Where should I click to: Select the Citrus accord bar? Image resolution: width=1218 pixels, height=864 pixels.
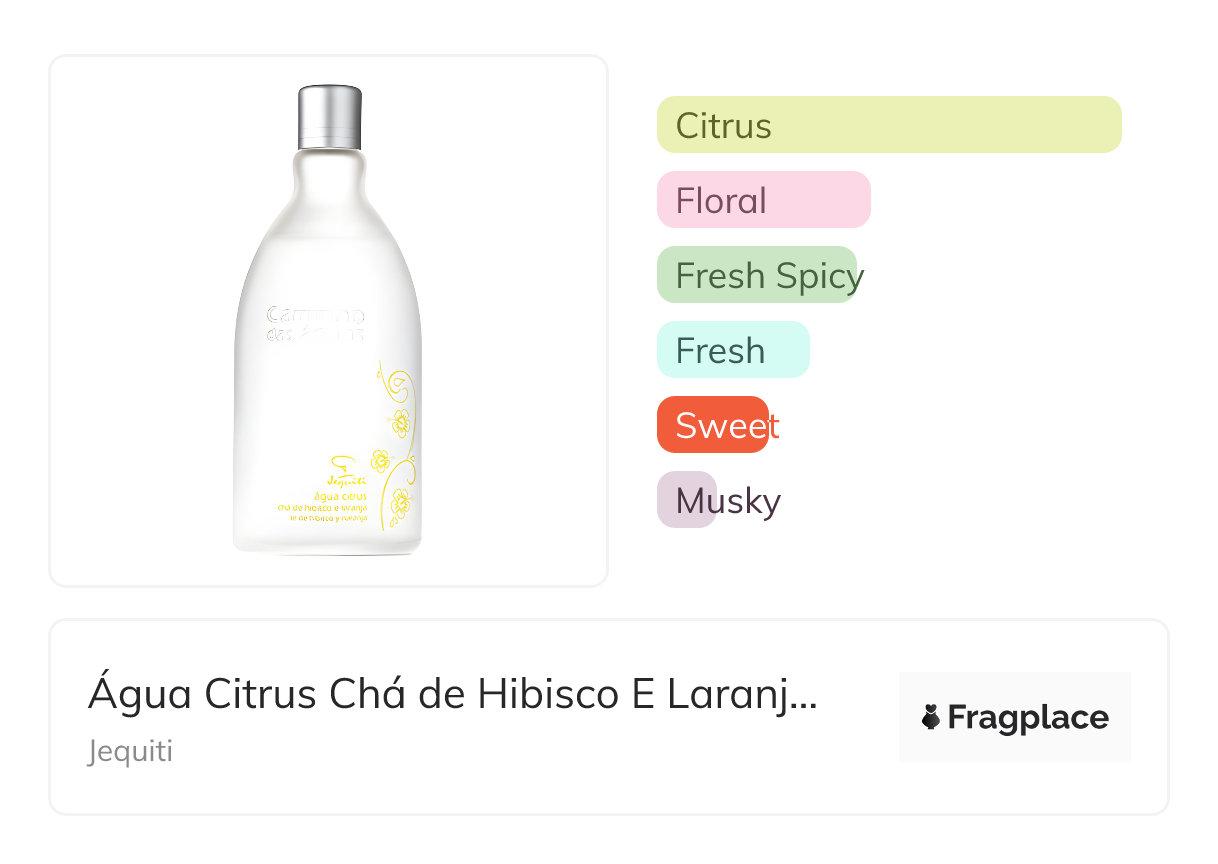[888, 125]
